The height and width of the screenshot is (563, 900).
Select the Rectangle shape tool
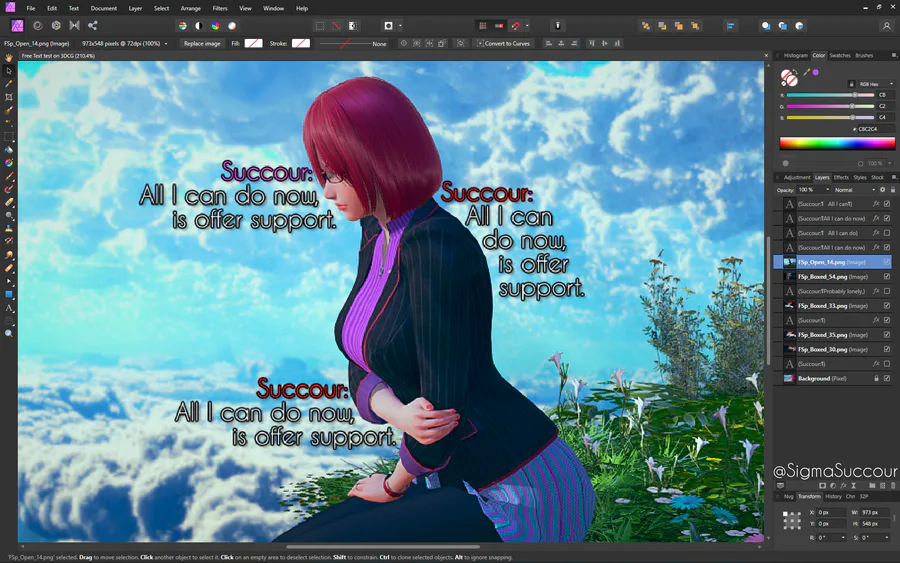coord(9,294)
